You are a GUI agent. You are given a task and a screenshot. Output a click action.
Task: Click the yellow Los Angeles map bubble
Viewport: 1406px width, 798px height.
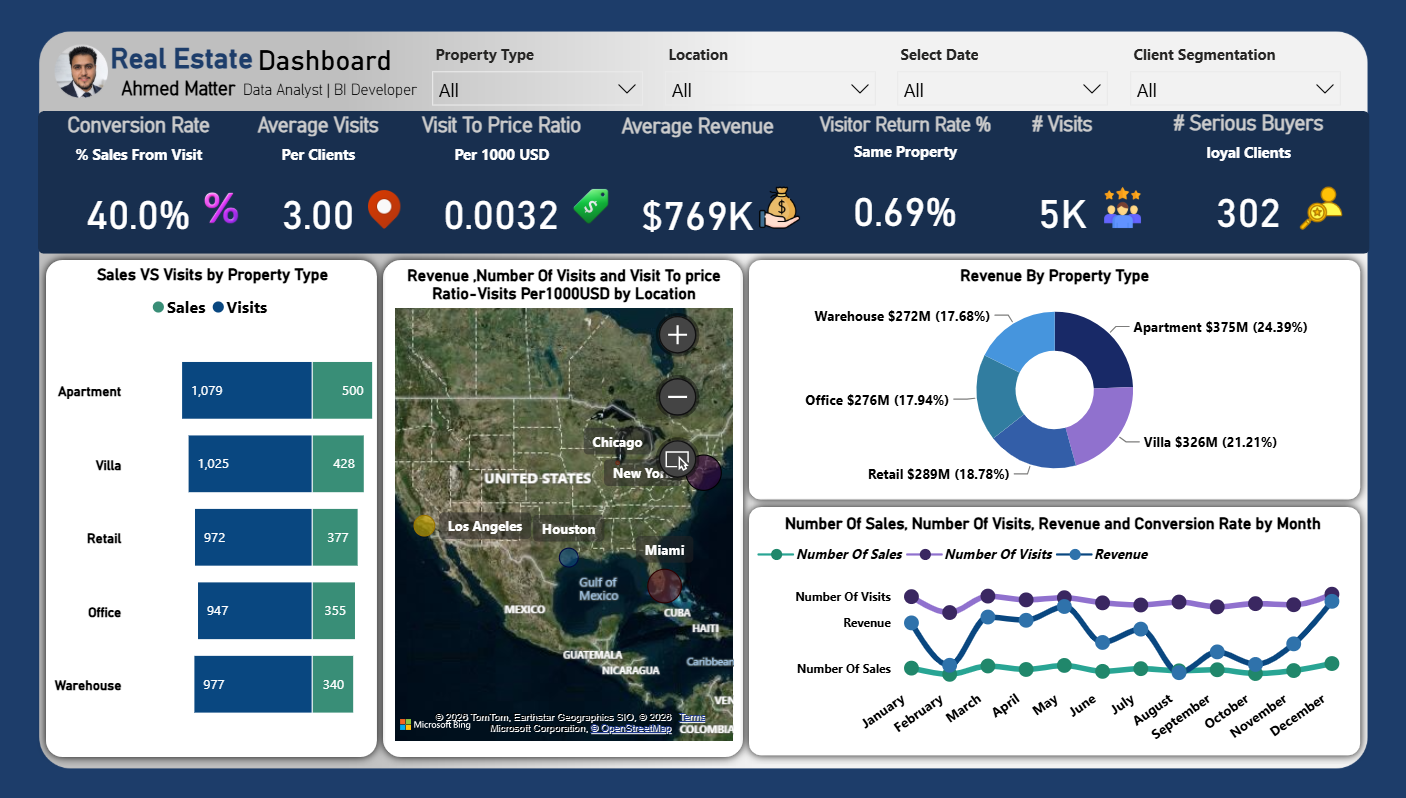click(424, 526)
